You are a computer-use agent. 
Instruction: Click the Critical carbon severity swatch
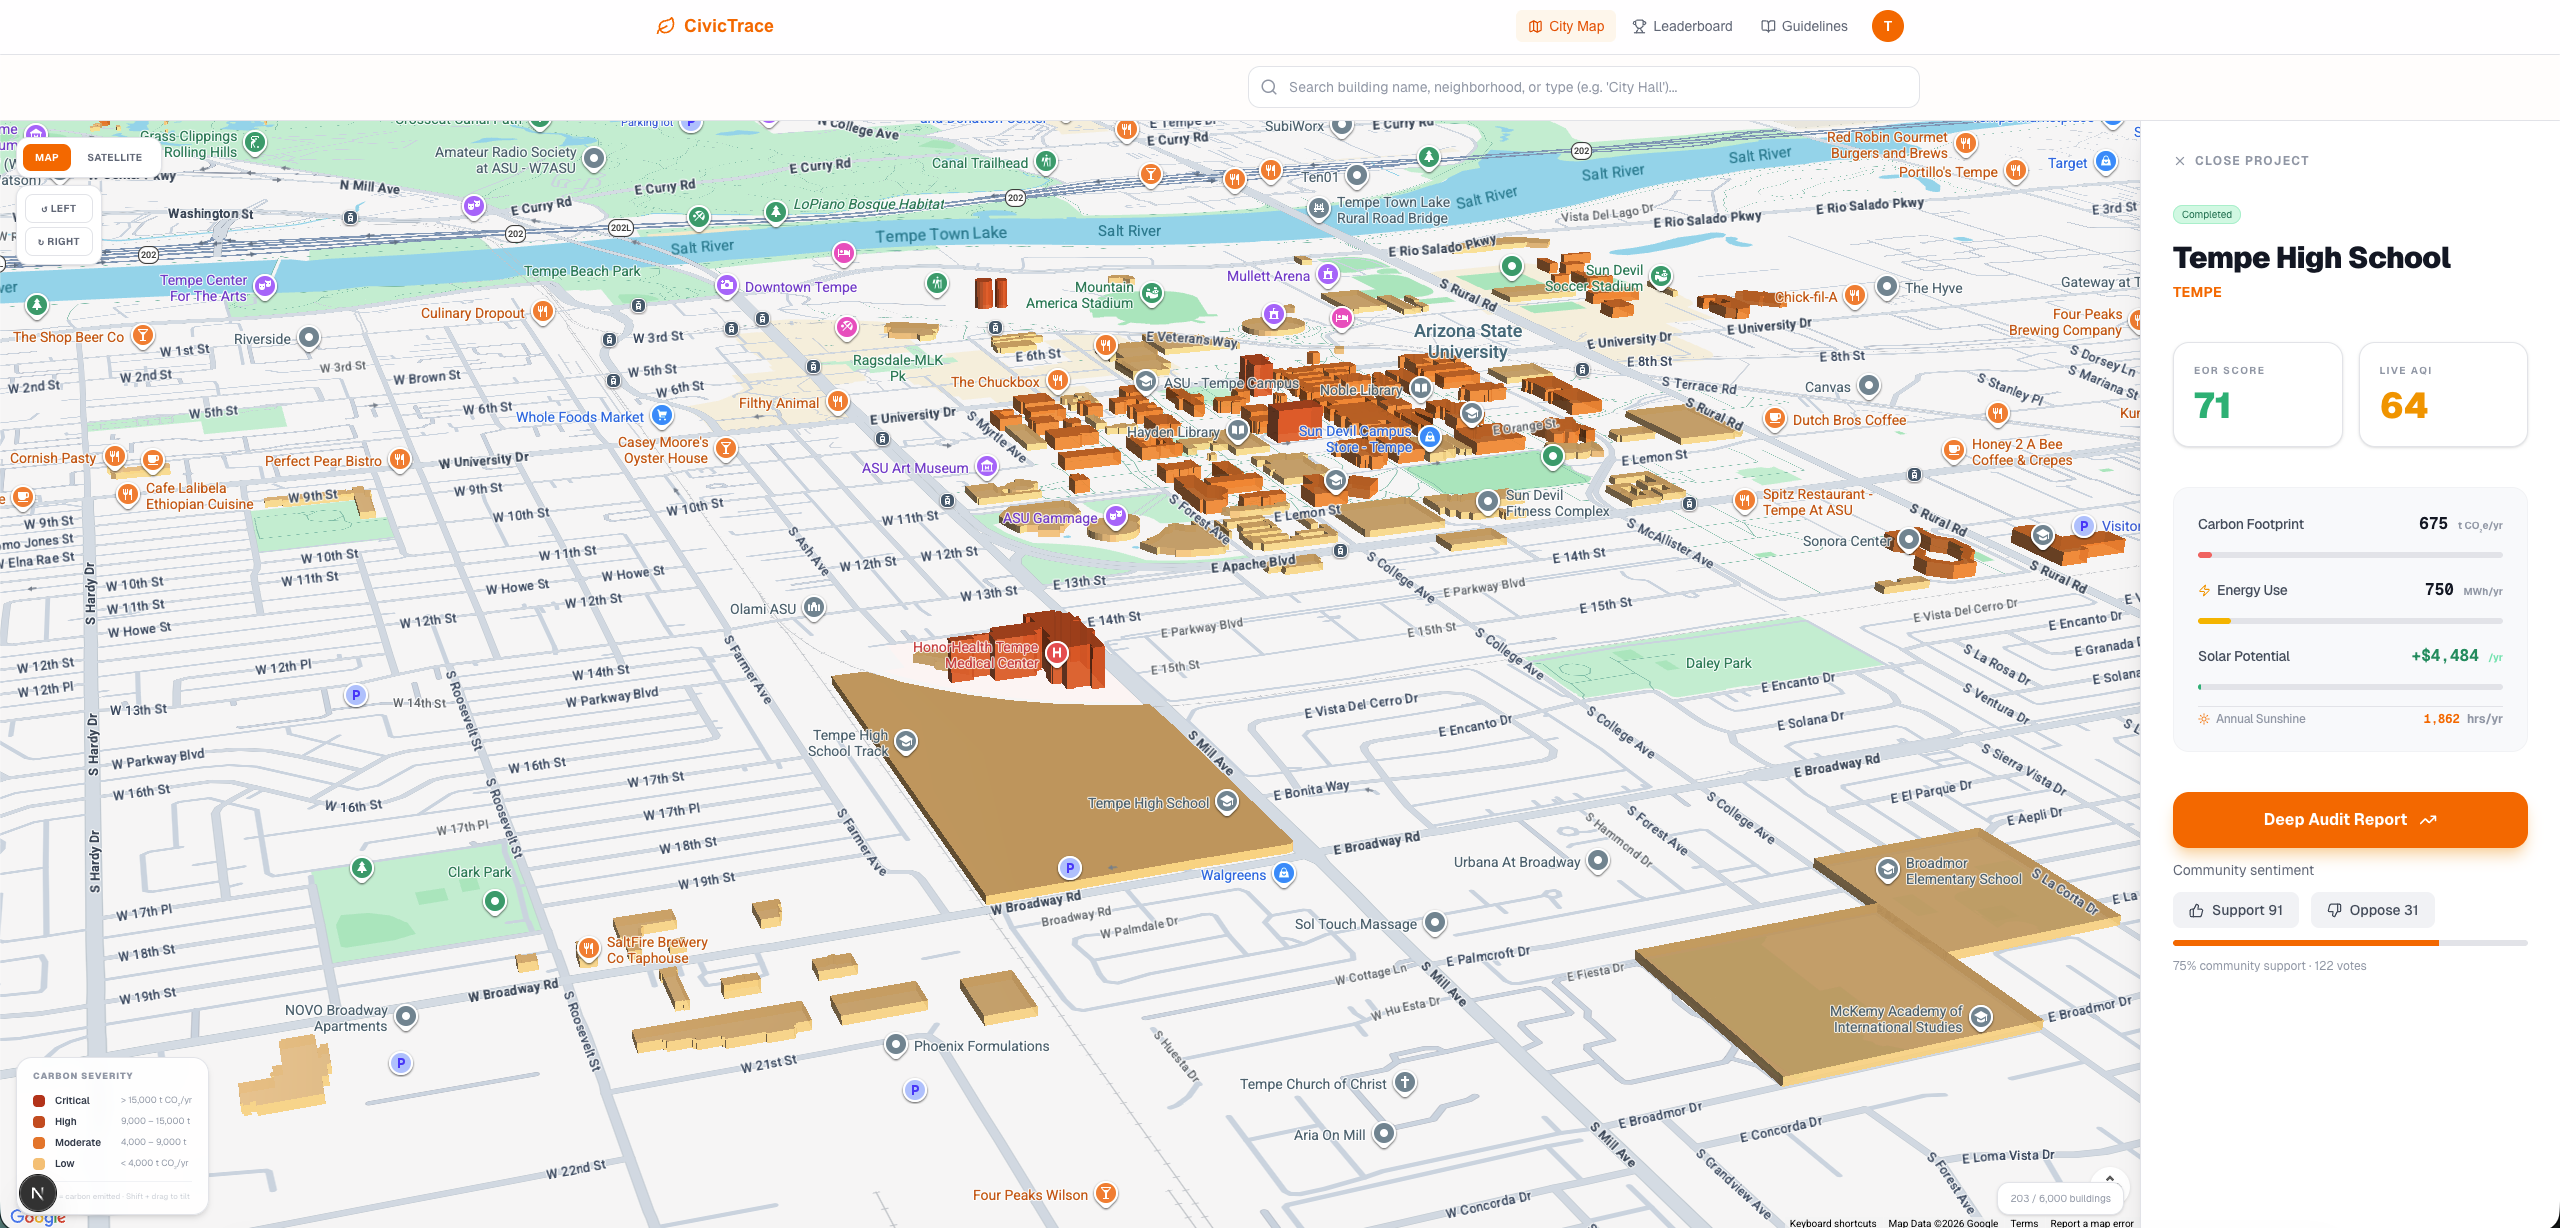tap(39, 1100)
